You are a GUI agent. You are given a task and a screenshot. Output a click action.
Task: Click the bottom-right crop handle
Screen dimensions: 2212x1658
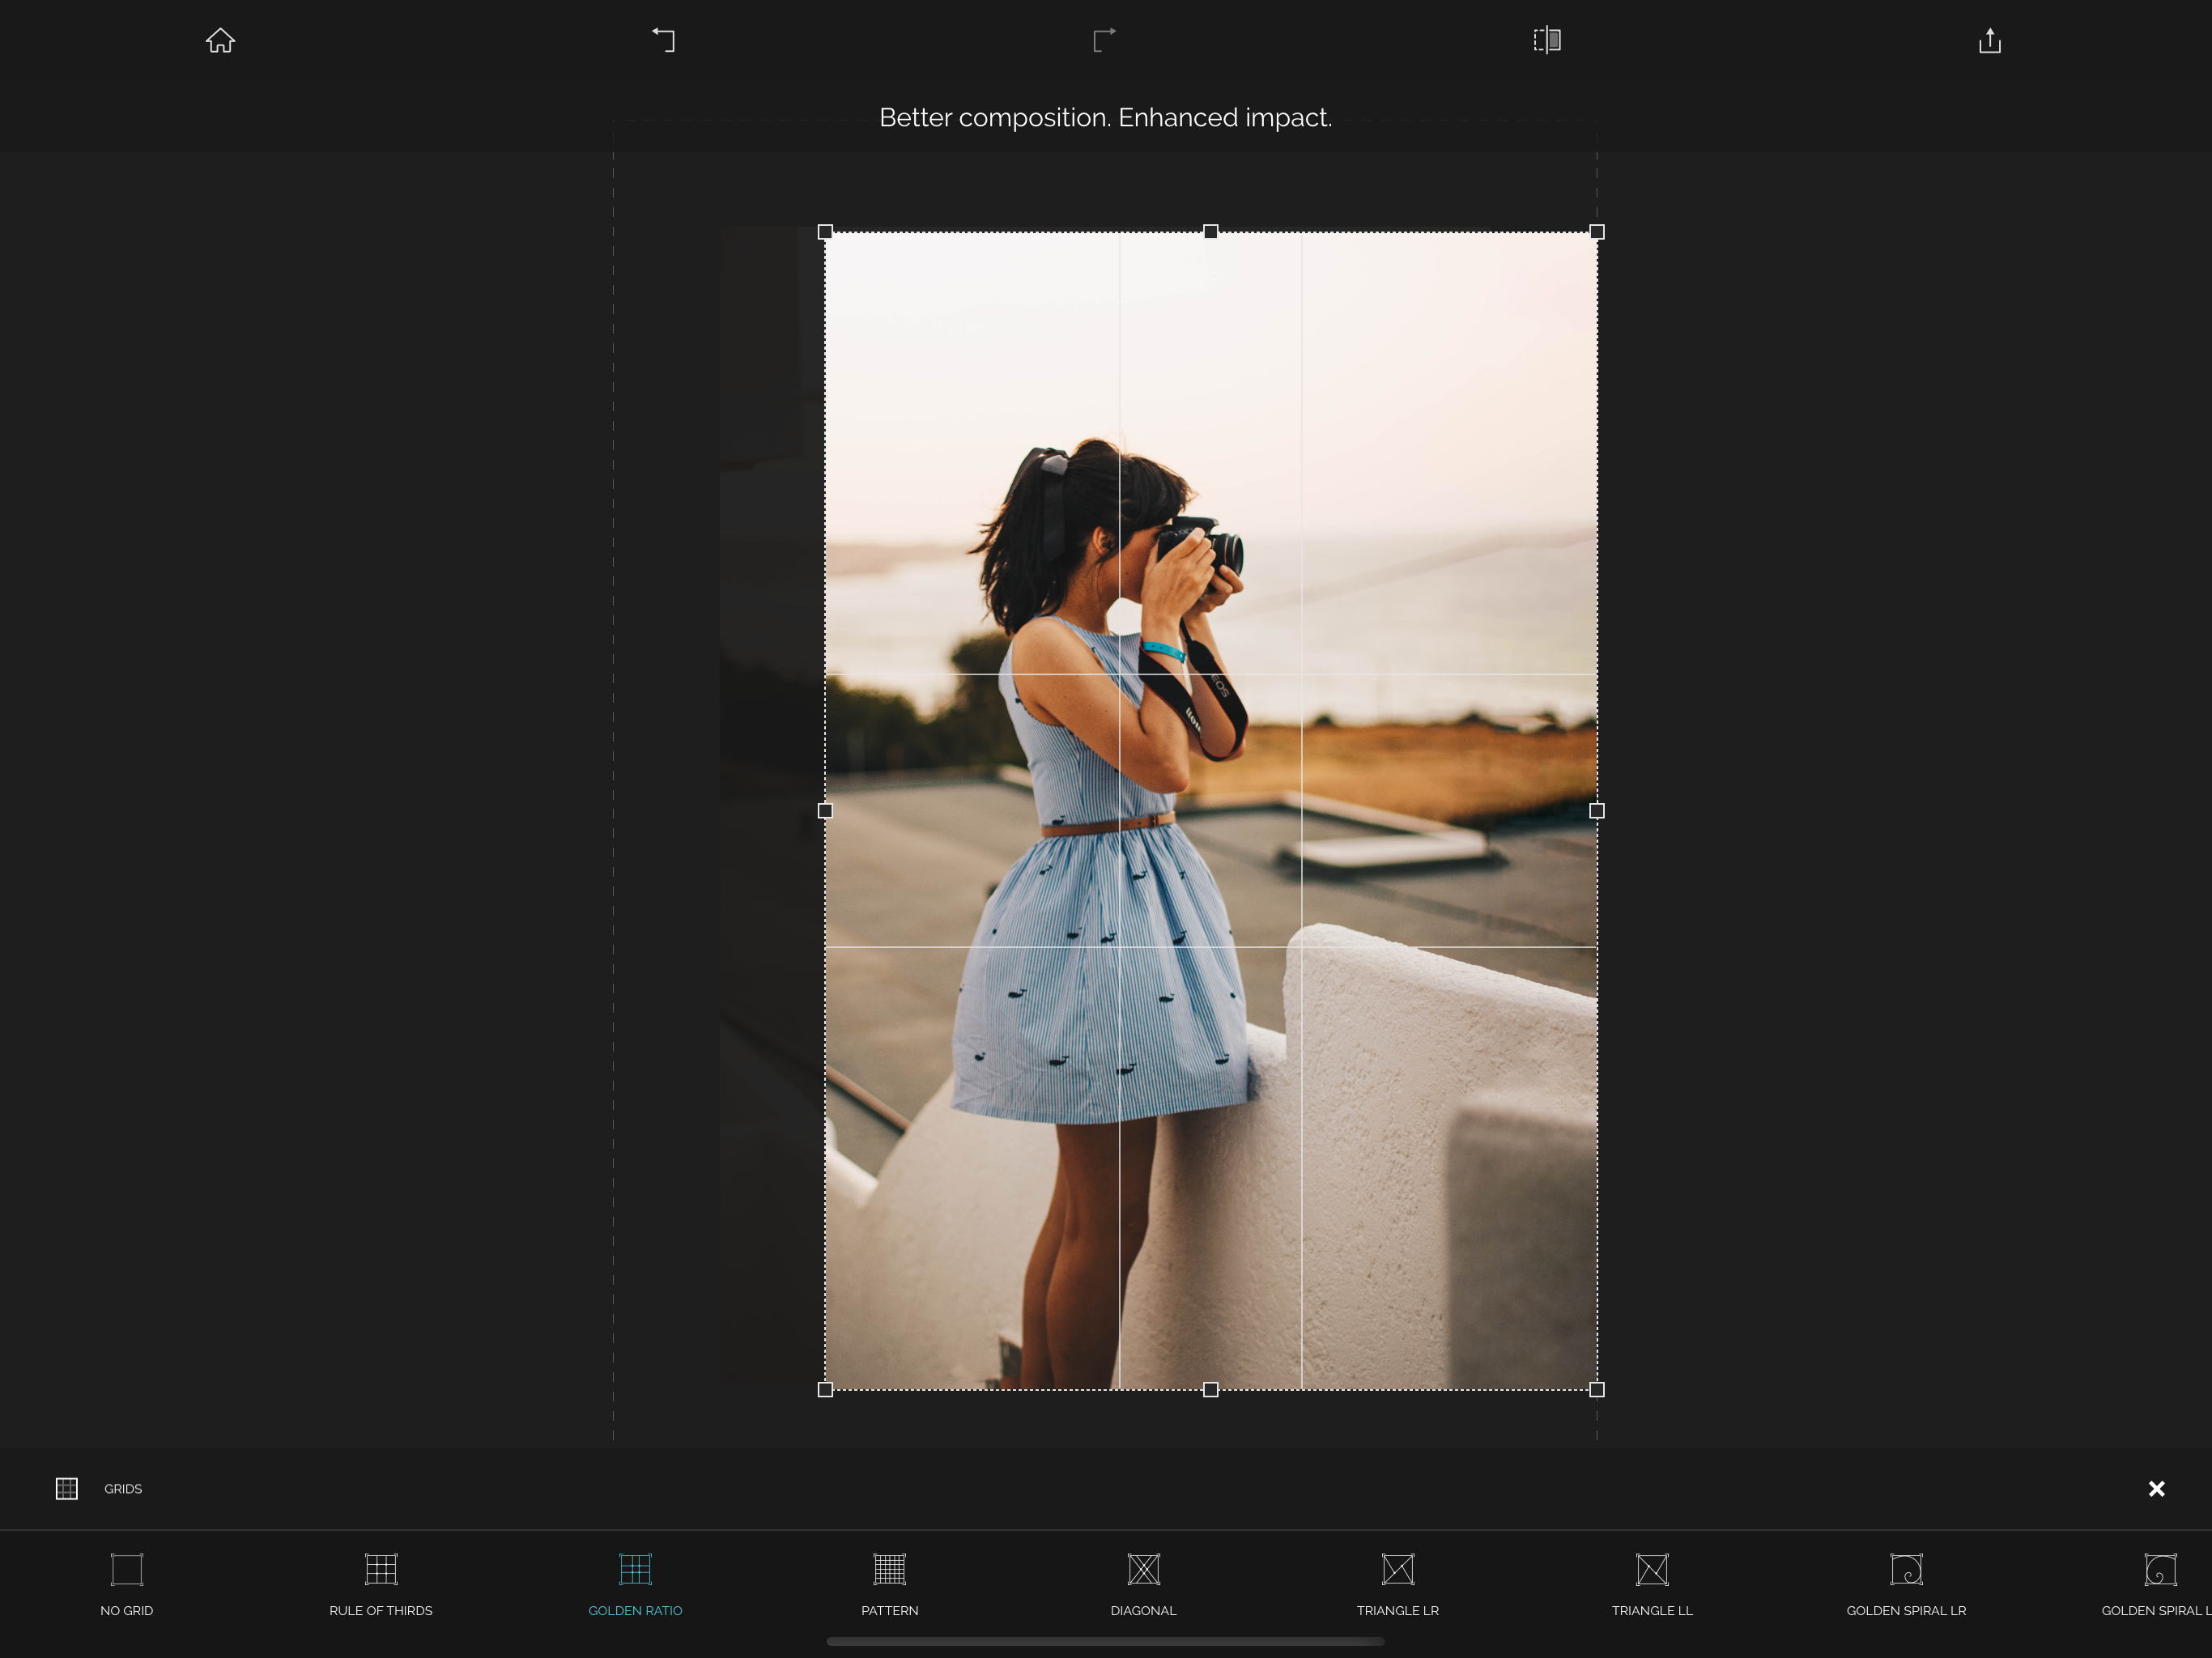coord(1597,1389)
